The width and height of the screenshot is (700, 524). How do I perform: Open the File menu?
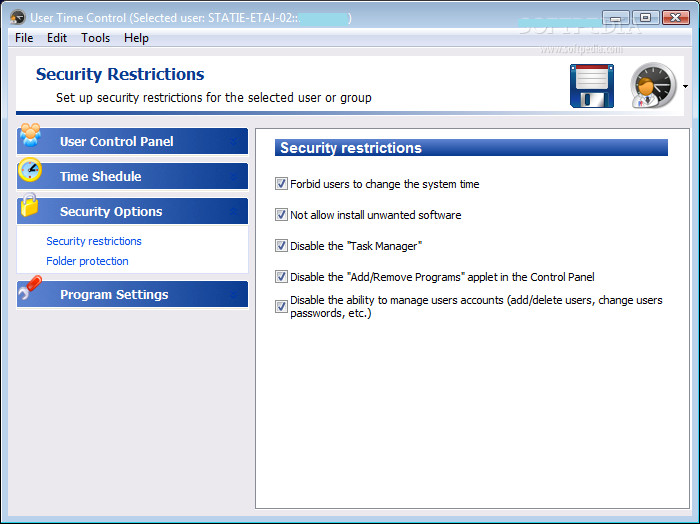click(x=24, y=38)
